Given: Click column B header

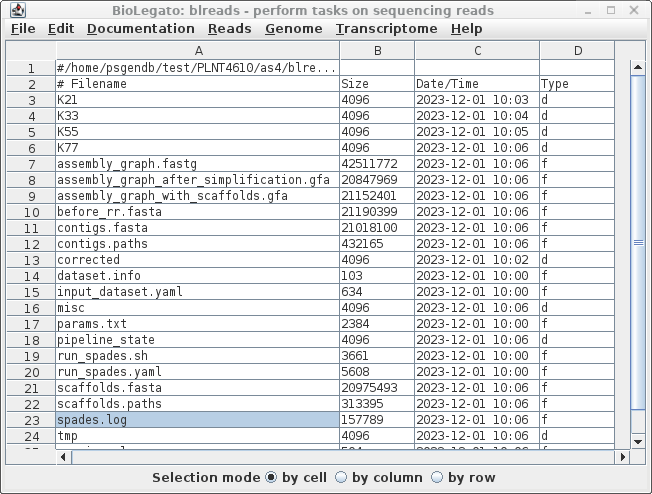Looking at the screenshot, I should [377, 50].
